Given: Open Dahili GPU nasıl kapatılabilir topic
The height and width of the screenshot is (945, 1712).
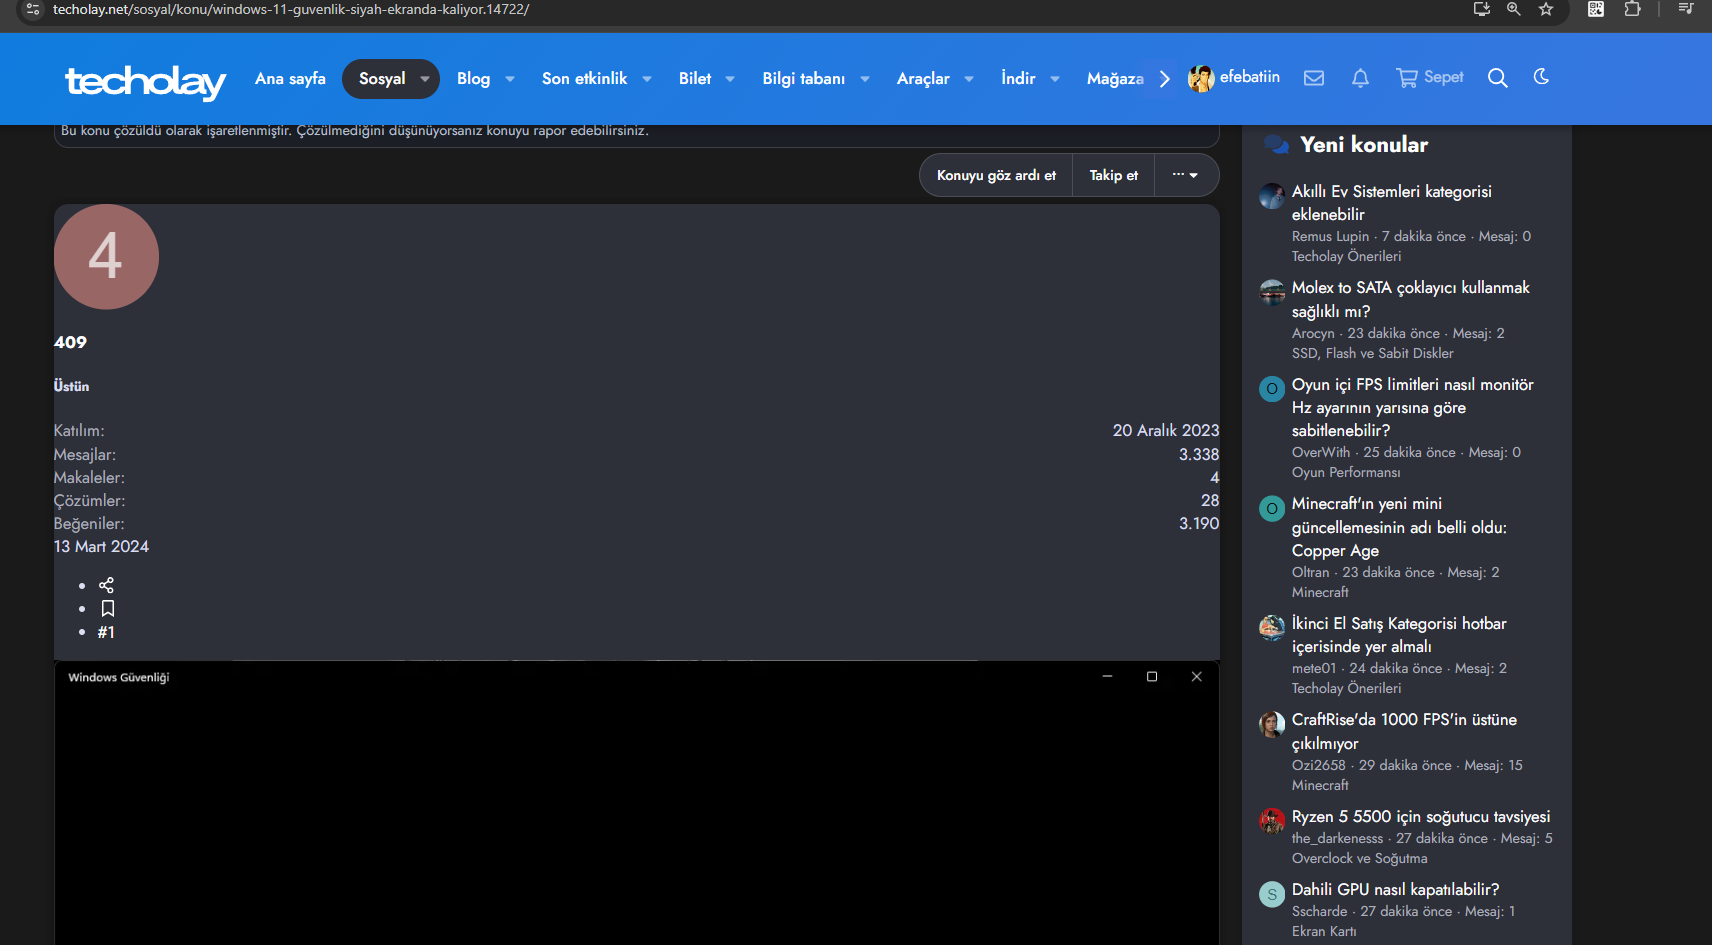Looking at the screenshot, I should click(x=1395, y=889).
